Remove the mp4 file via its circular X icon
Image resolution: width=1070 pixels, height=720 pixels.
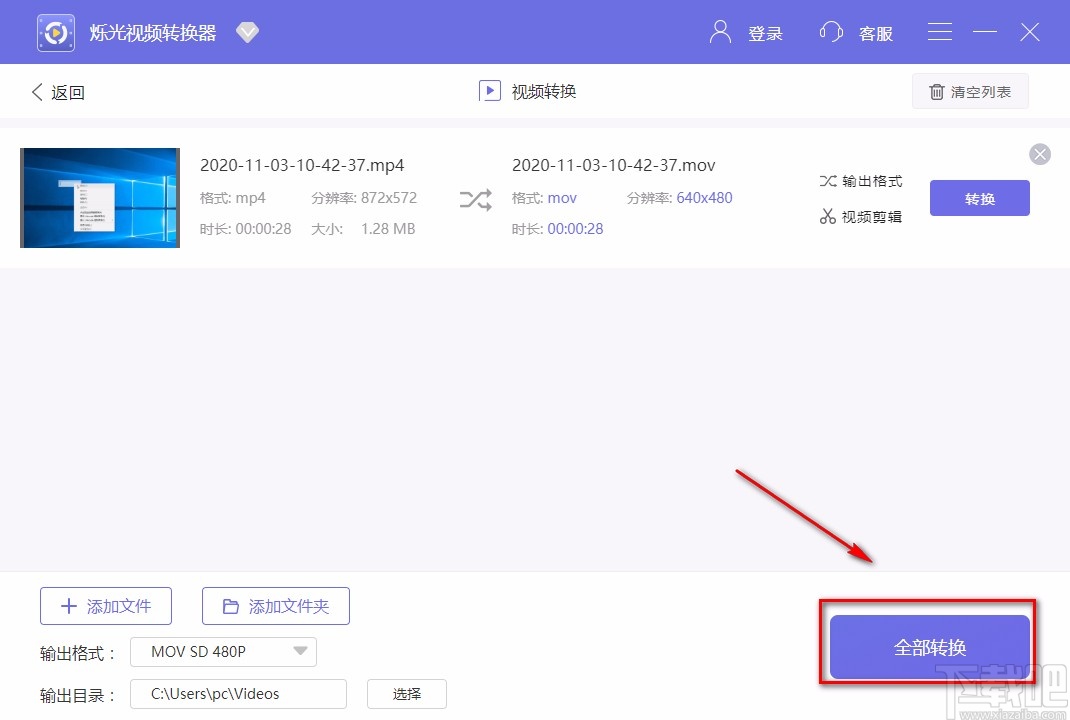coord(1040,154)
